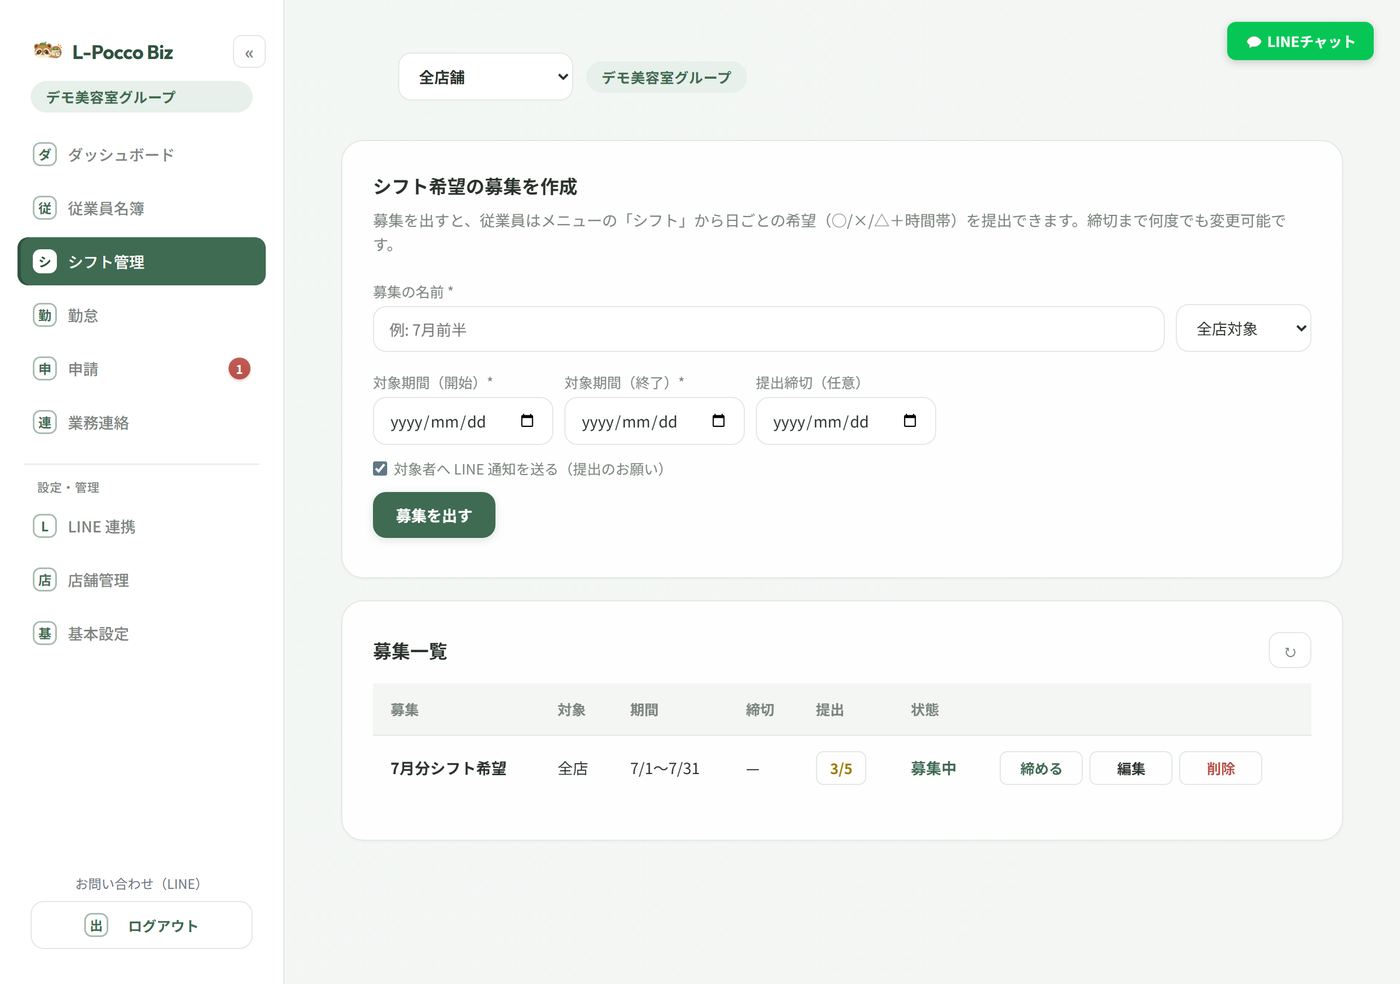Click the 提出締切 date field

846,421
